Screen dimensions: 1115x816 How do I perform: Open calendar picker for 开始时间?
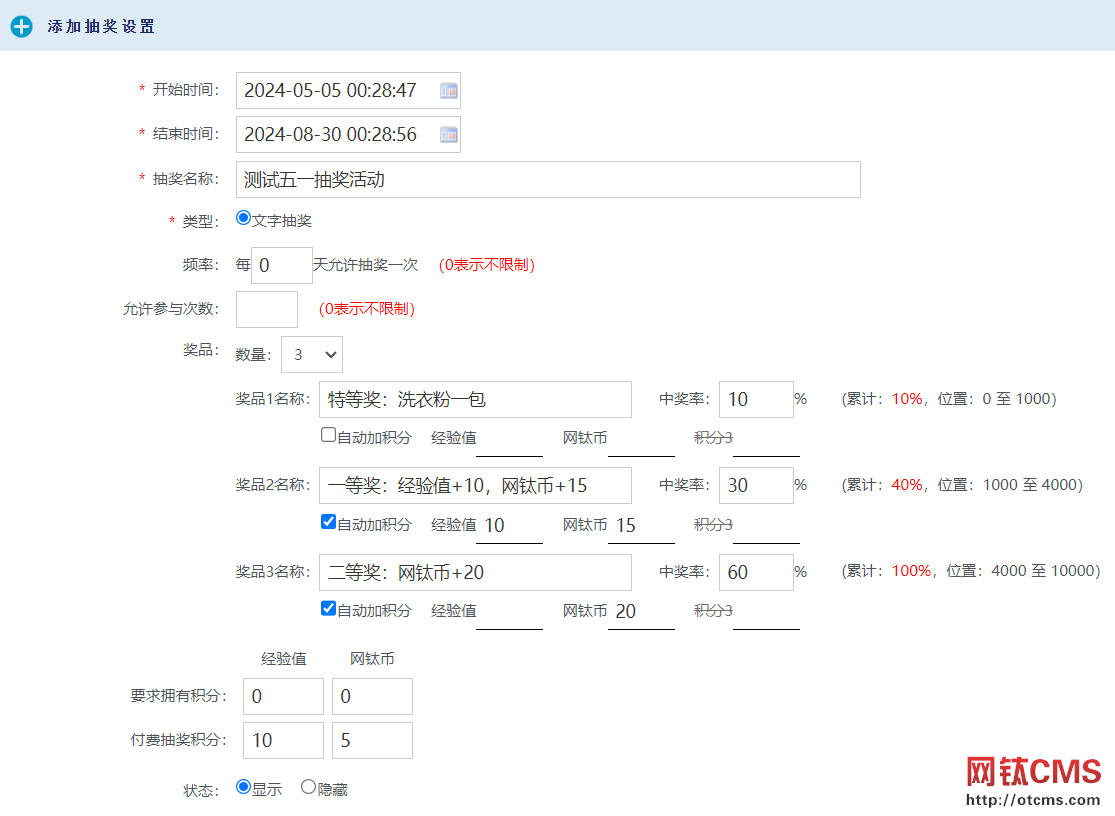(x=449, y=91)
